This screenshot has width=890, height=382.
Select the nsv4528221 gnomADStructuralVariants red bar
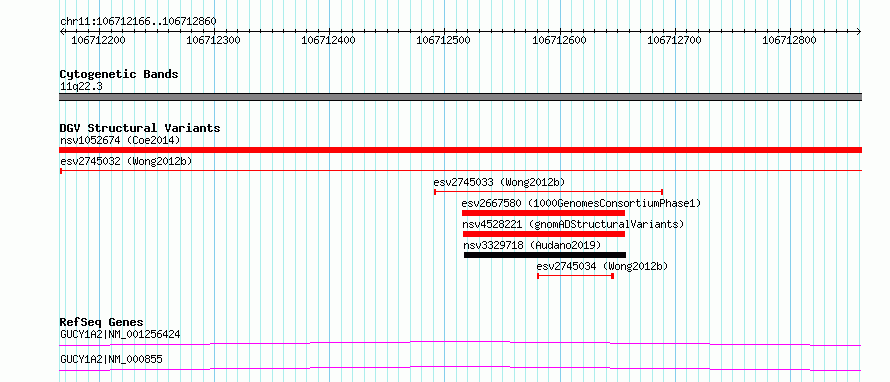544,234
